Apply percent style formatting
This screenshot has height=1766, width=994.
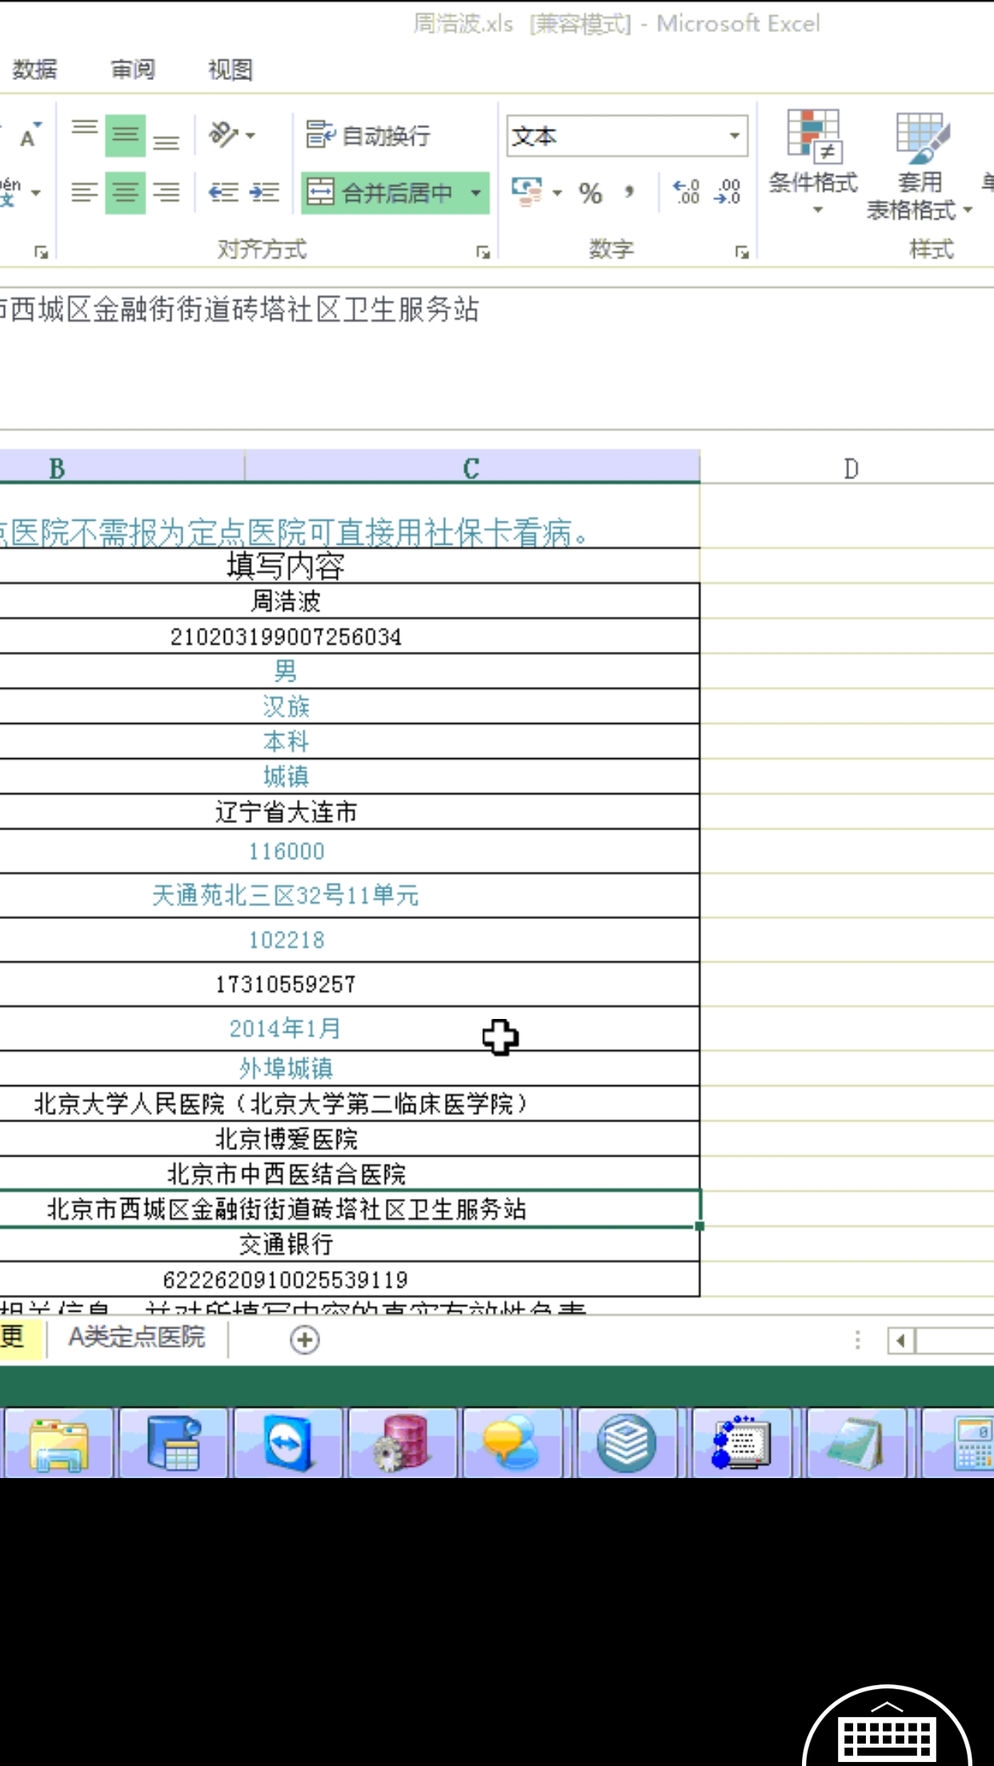tap(590, 193)
